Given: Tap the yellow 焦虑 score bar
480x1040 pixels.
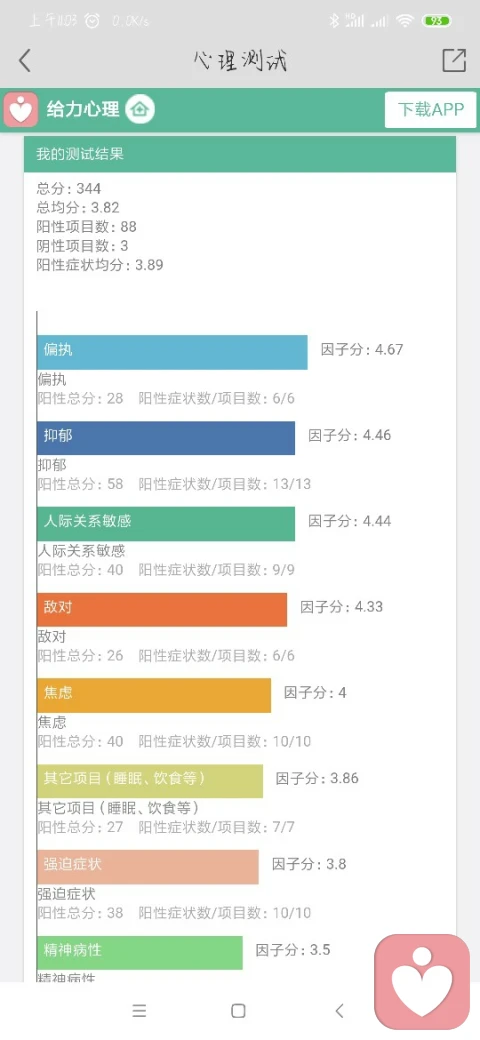Looking at the screenshot, I should [x=154, y=695].
